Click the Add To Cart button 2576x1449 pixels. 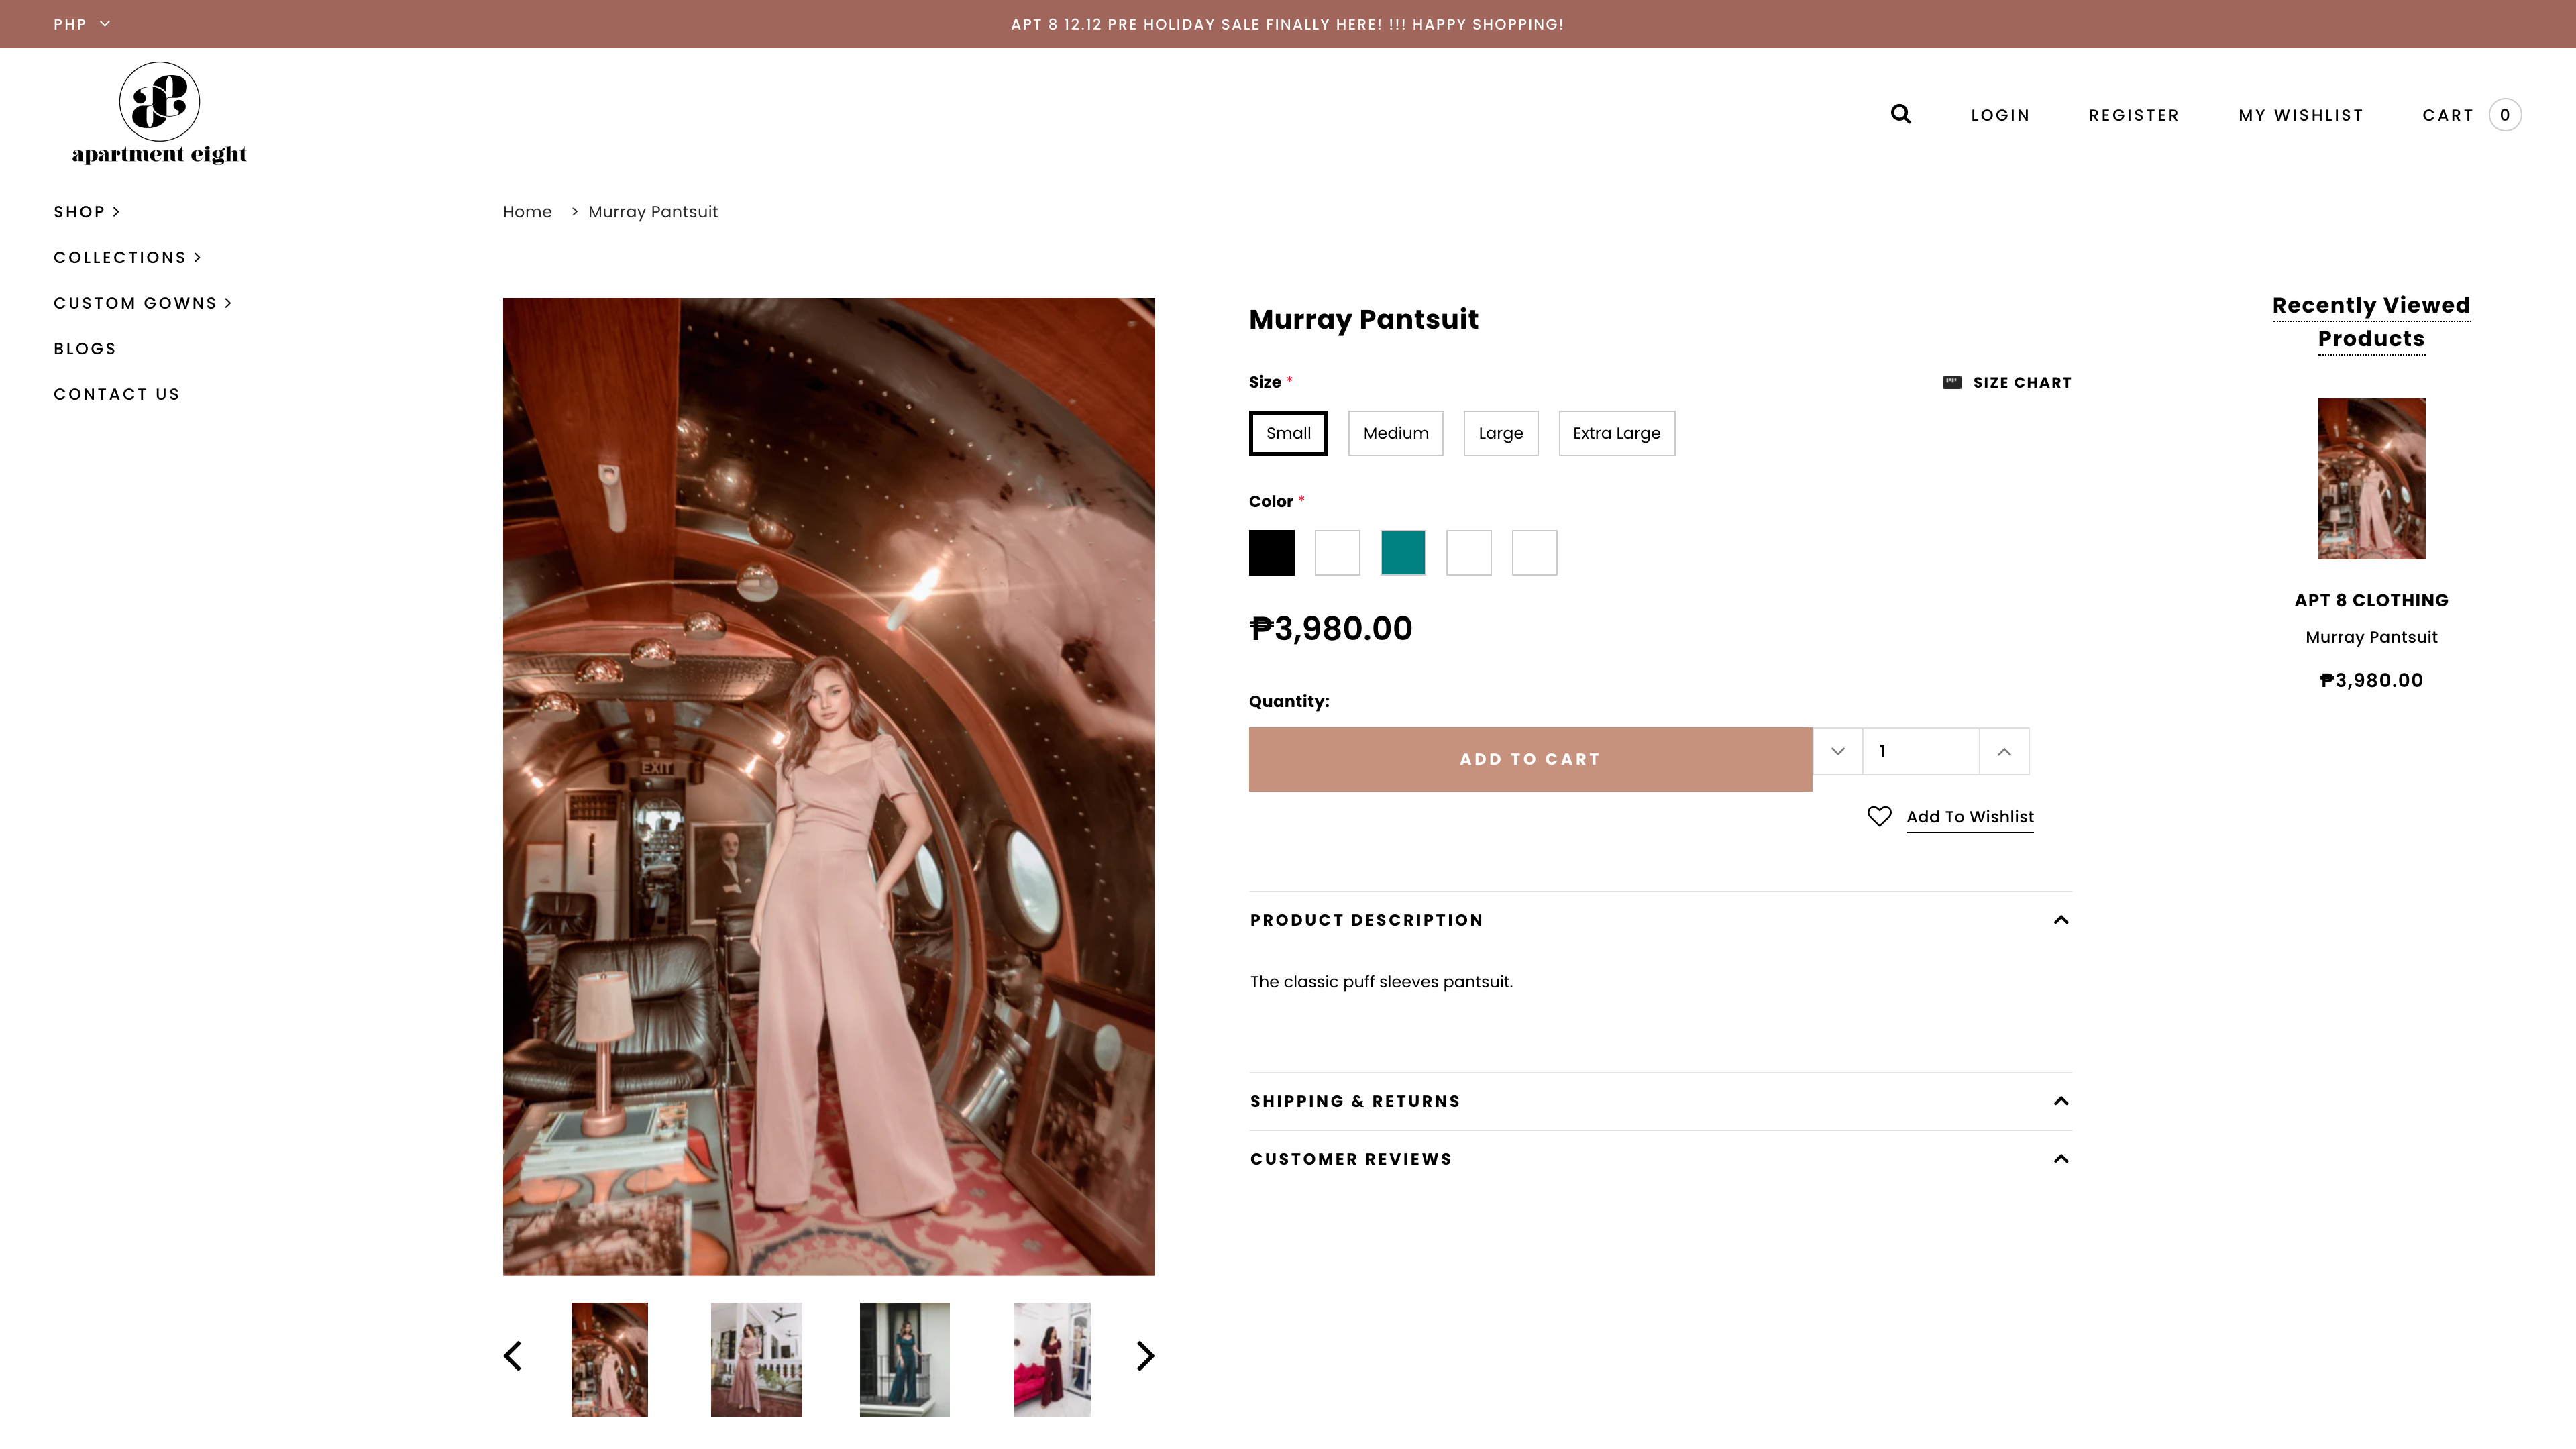click(x=1528, y=758)
